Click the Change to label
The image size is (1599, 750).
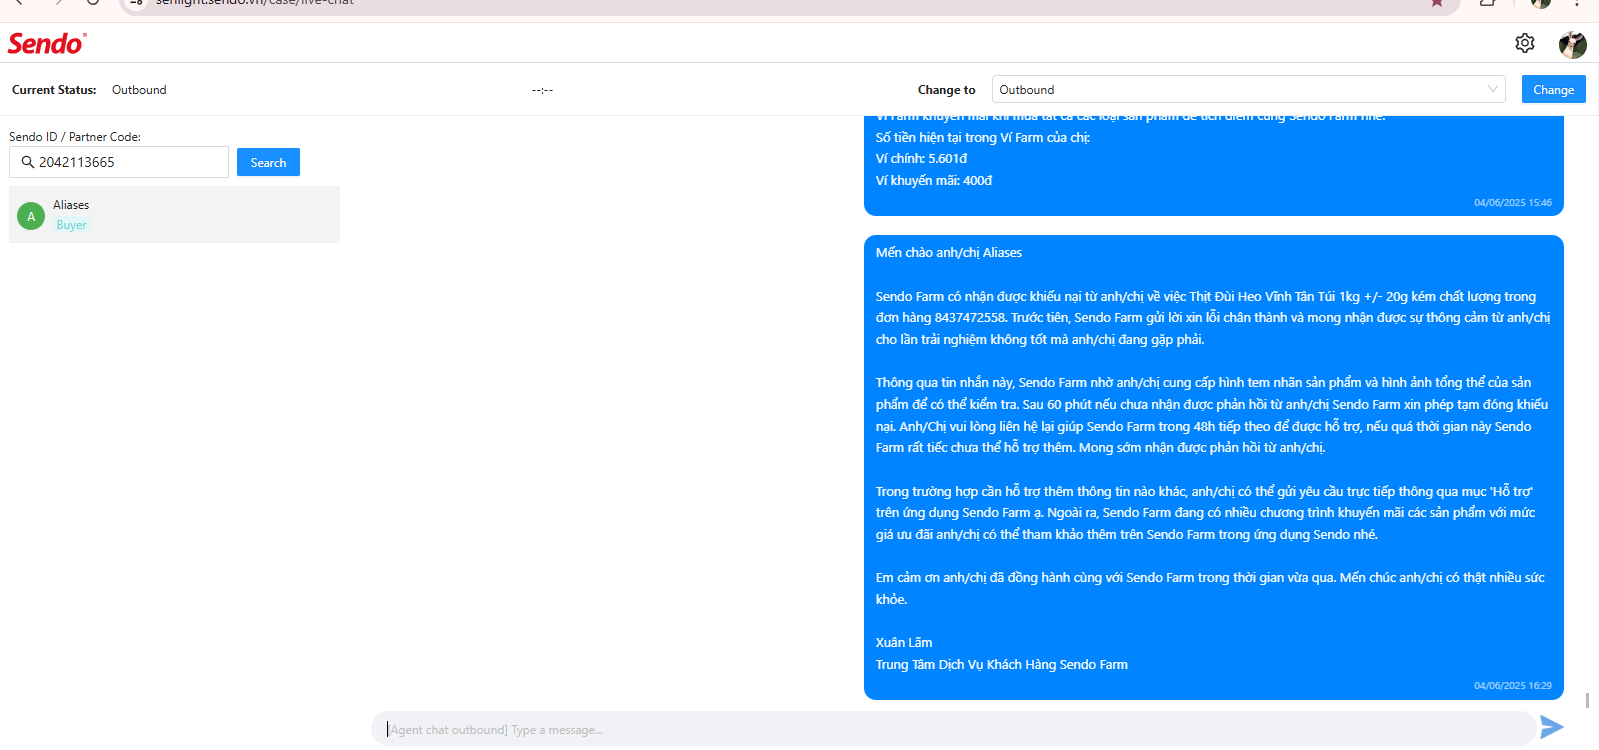tap(946, 90)
